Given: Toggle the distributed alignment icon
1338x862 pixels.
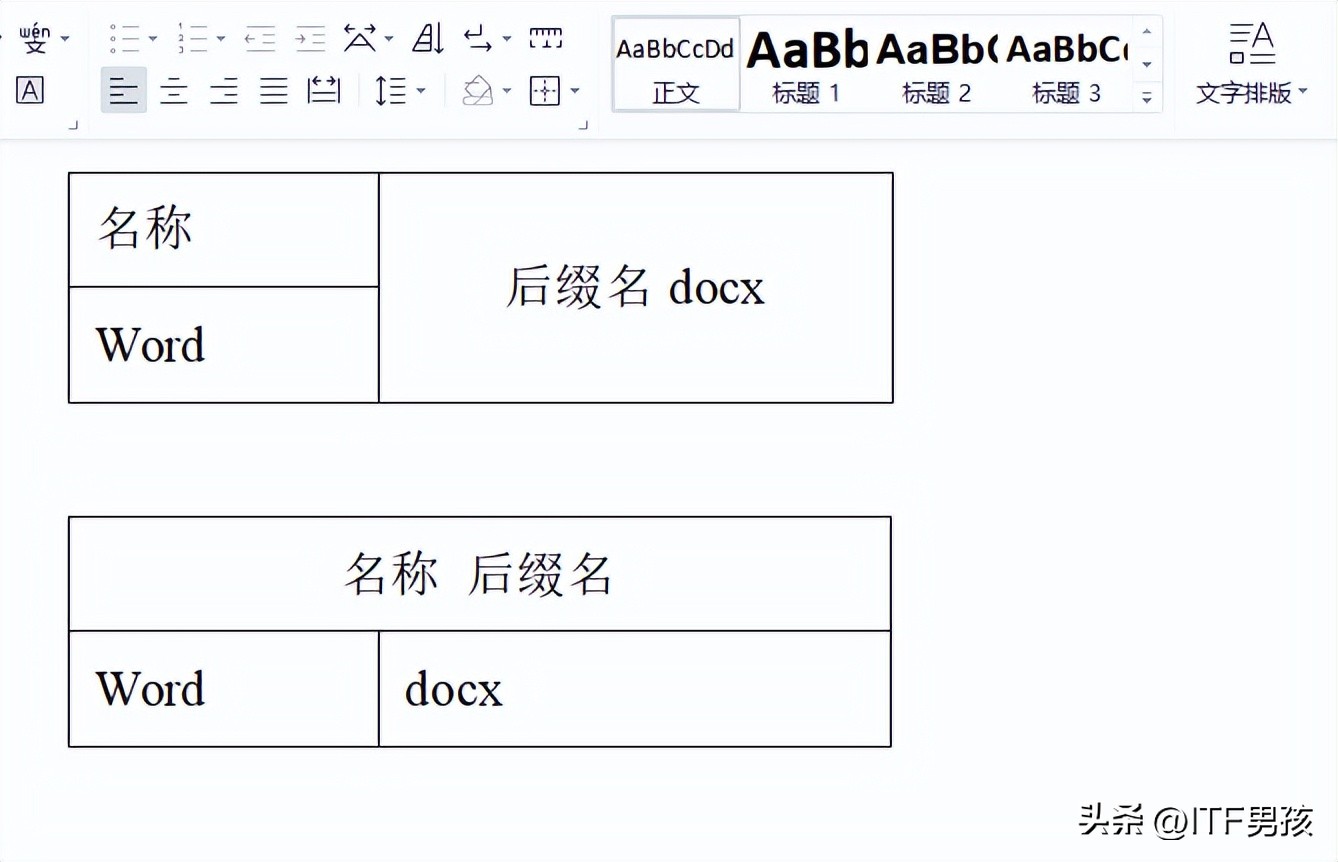Looking at the screenshot, I should click(322, 90).
